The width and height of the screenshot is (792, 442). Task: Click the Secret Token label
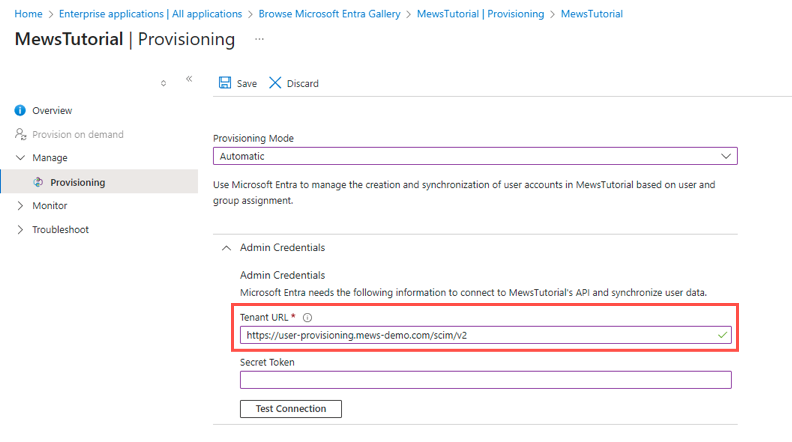click(x=267, y=362)
